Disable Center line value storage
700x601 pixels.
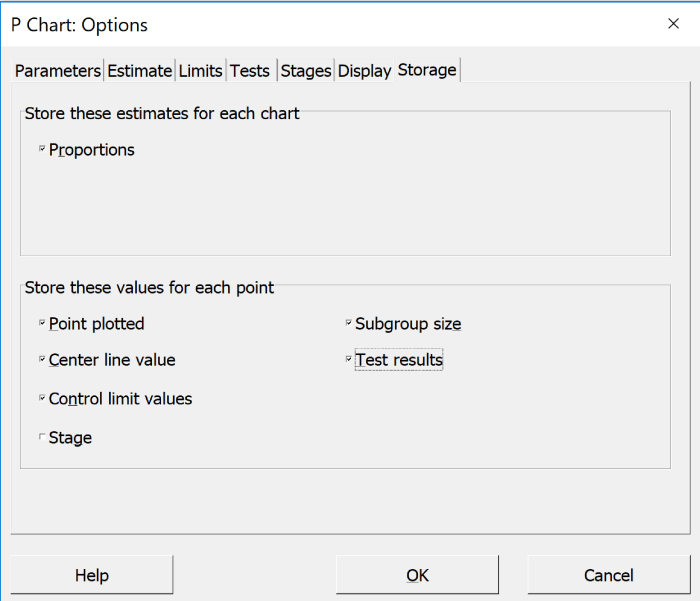click(43, 360)
